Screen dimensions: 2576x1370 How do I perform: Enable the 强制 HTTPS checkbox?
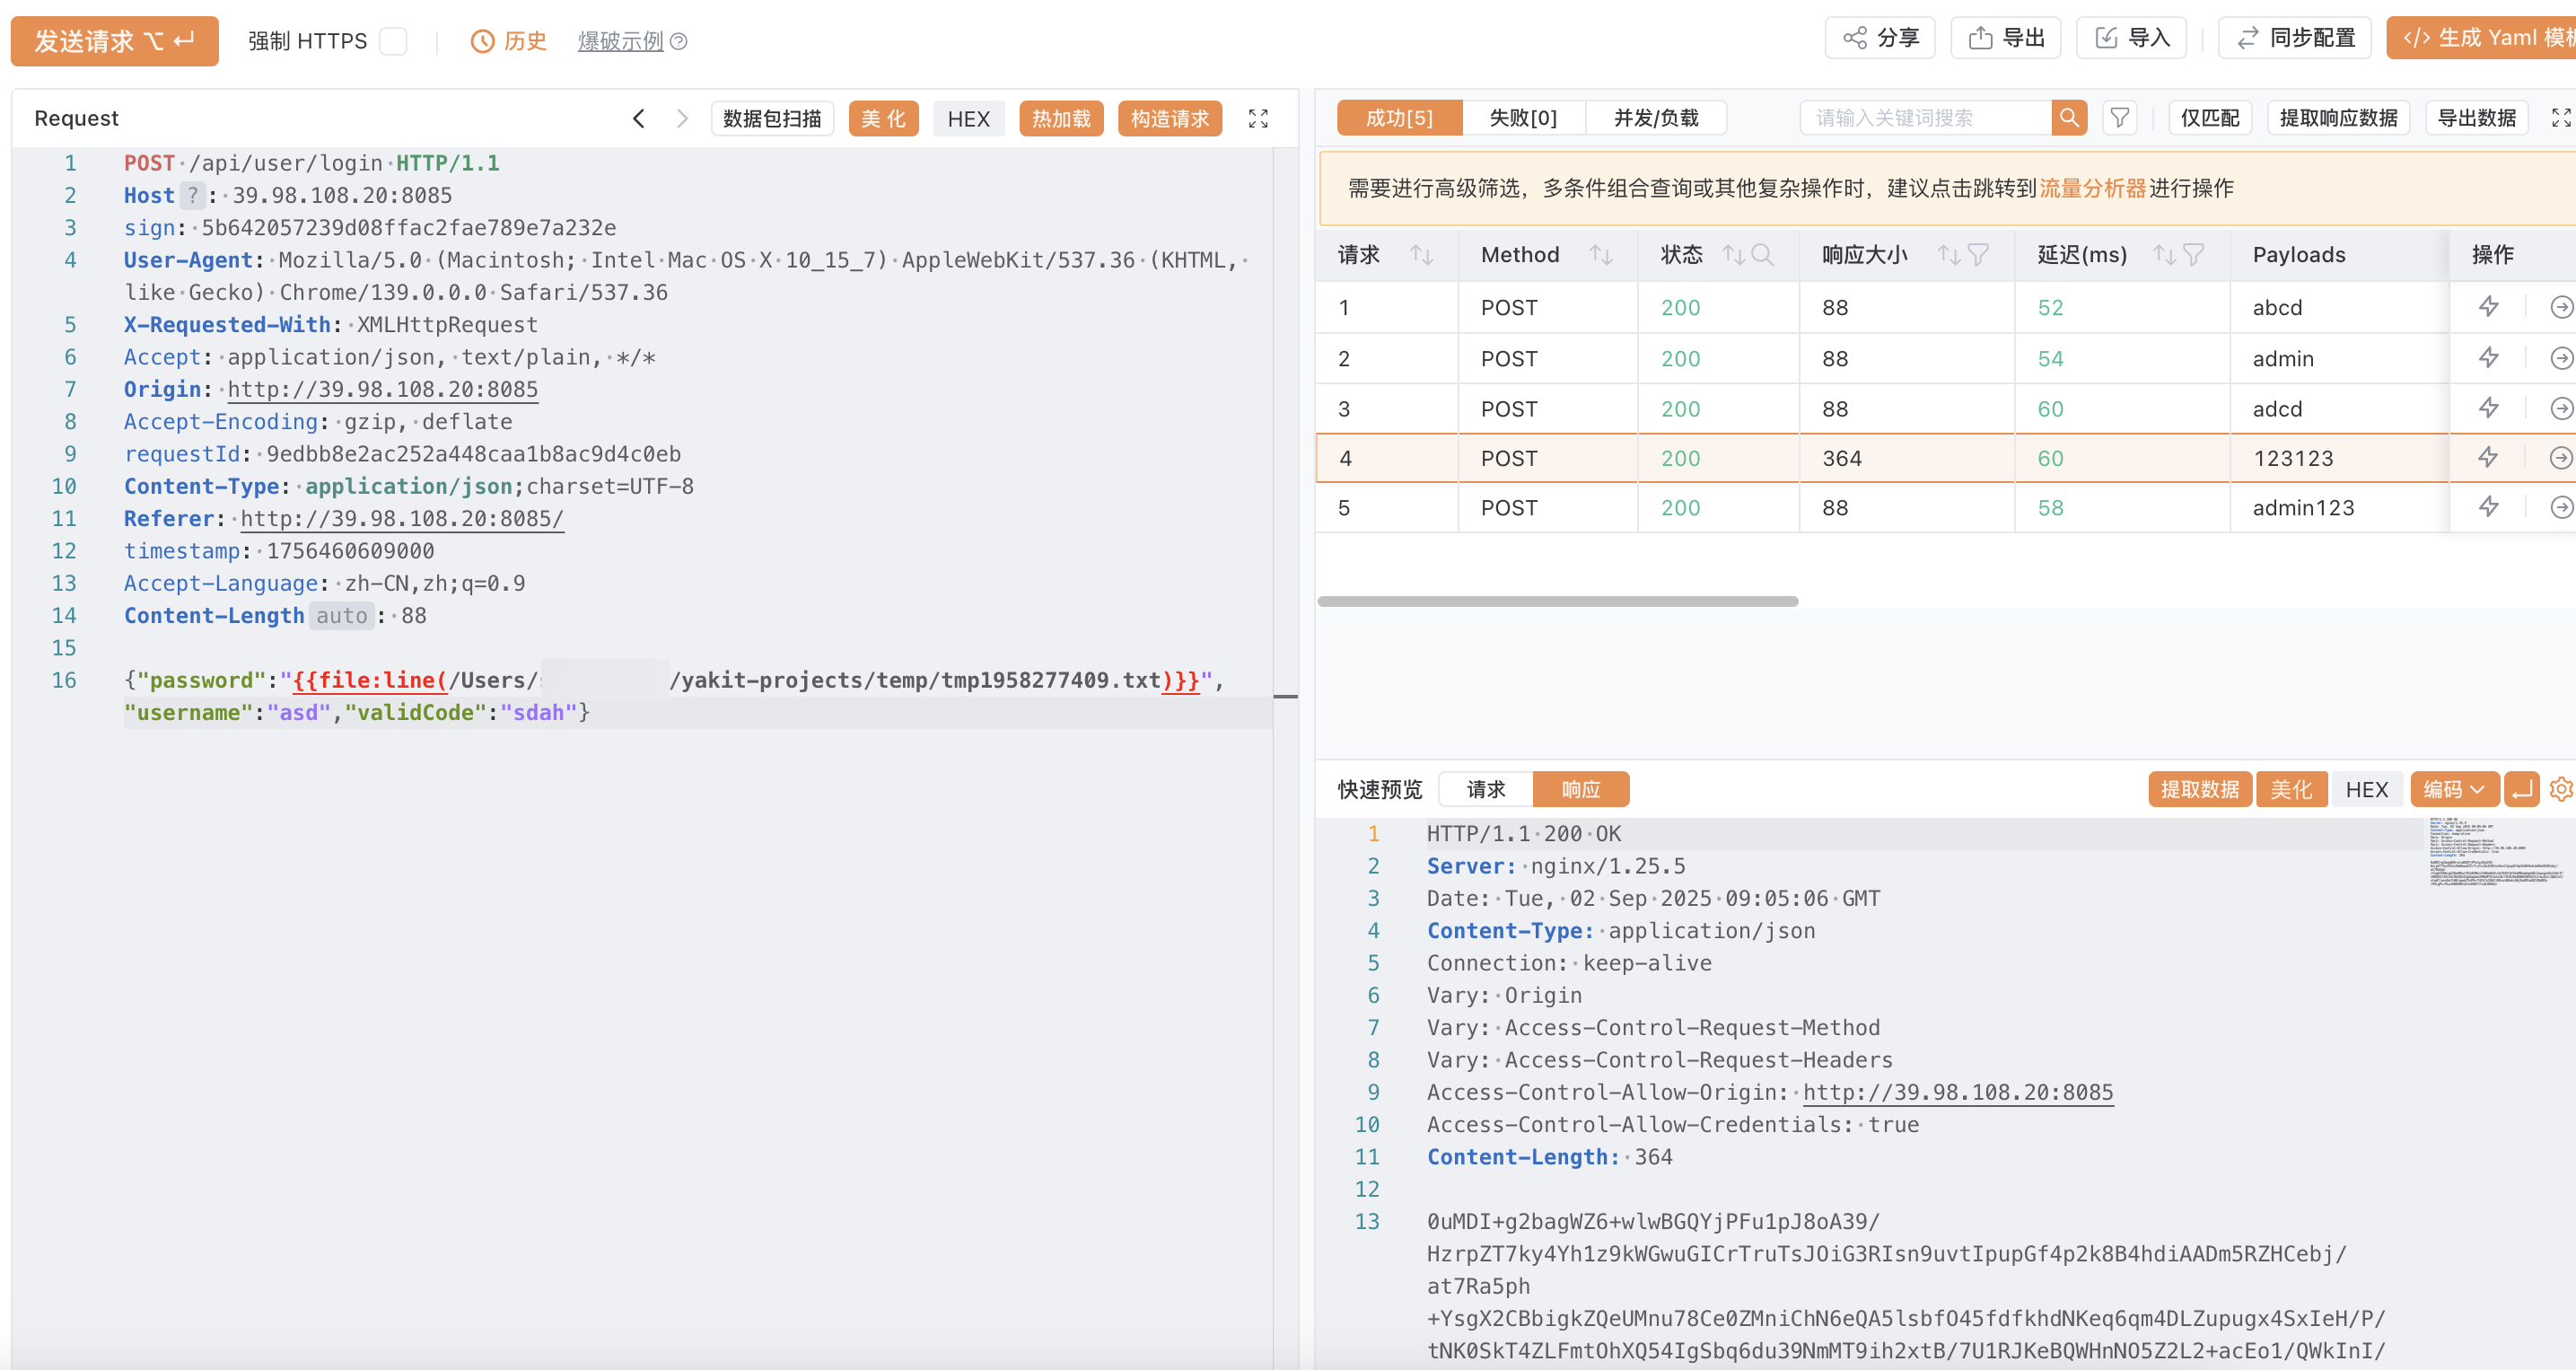[x=393, y=41]
